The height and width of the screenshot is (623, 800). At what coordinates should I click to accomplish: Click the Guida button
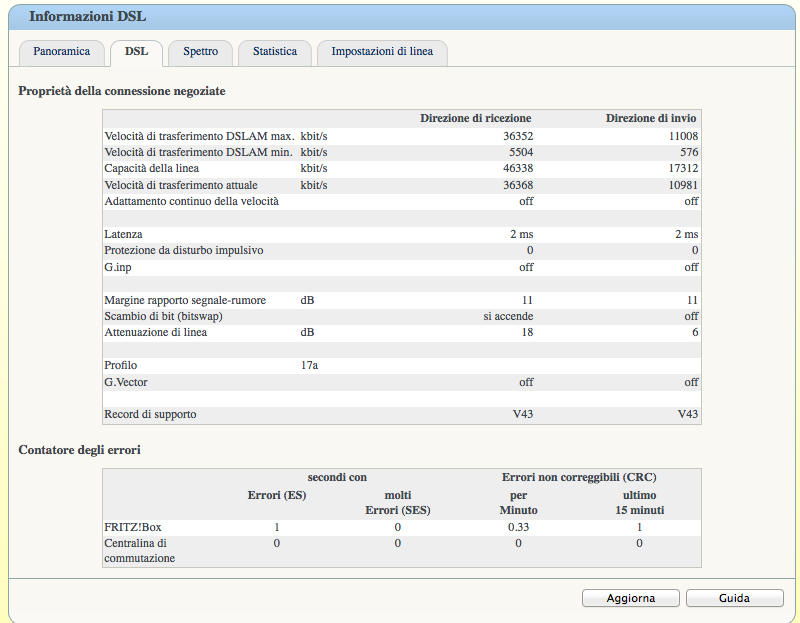[734, 598]
